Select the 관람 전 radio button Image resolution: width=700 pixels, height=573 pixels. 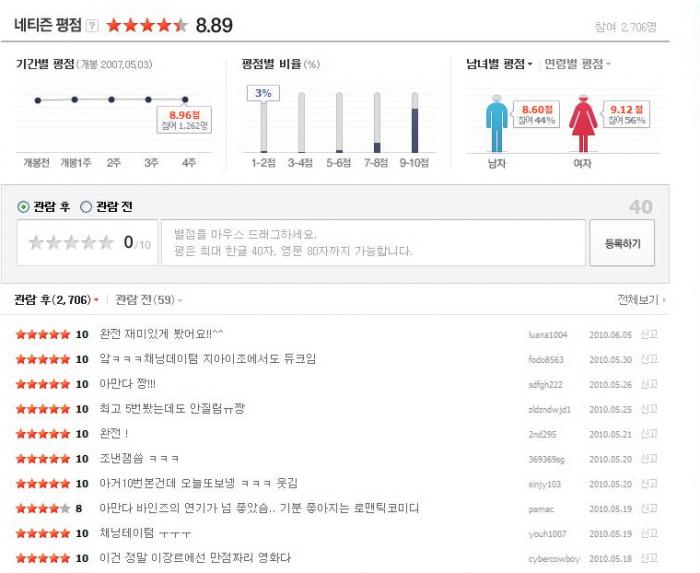[x=85, y=207]
